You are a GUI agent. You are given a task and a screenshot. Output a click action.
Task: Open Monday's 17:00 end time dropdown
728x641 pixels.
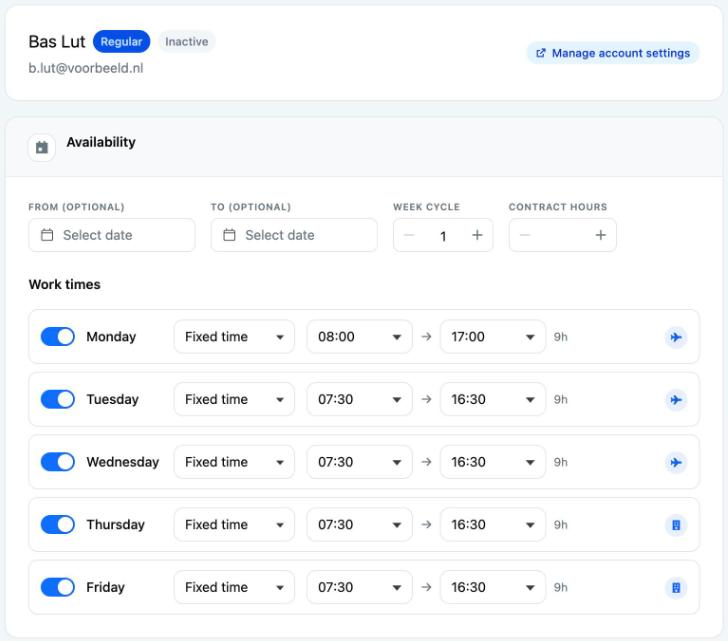coord(493,337)
